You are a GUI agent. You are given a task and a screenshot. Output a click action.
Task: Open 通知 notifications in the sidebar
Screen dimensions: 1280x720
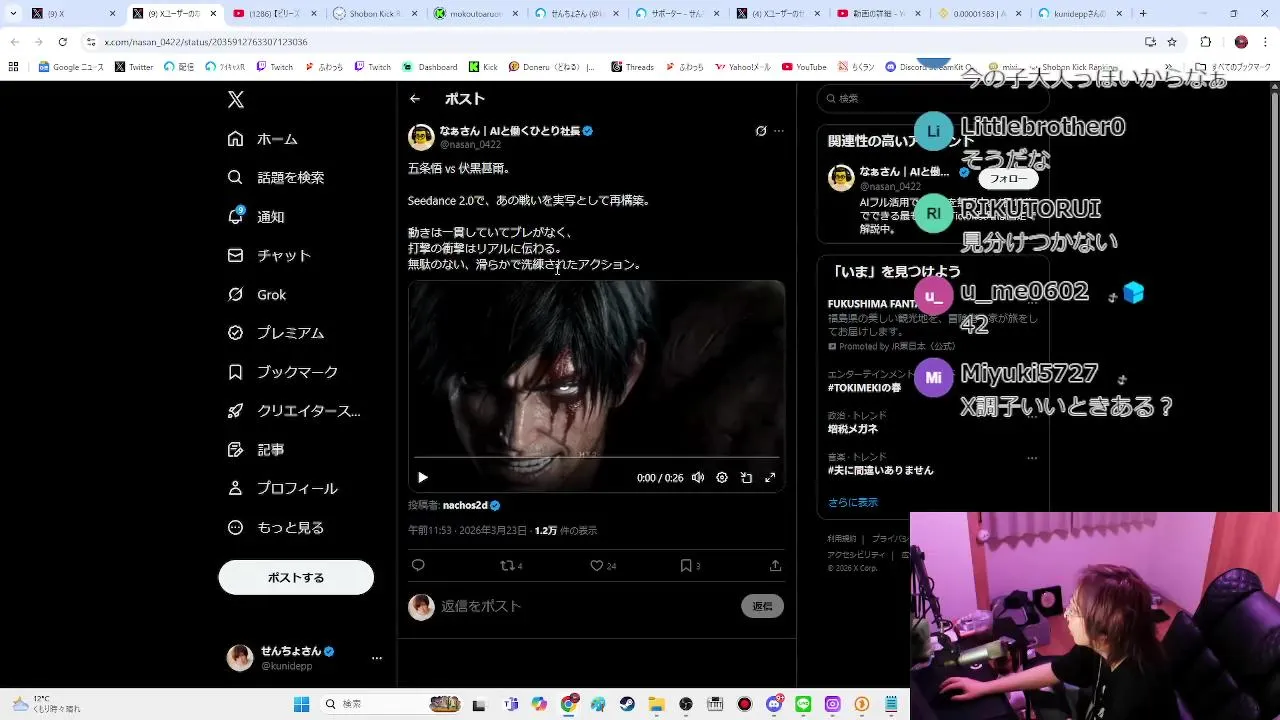(x=257, y=216)
